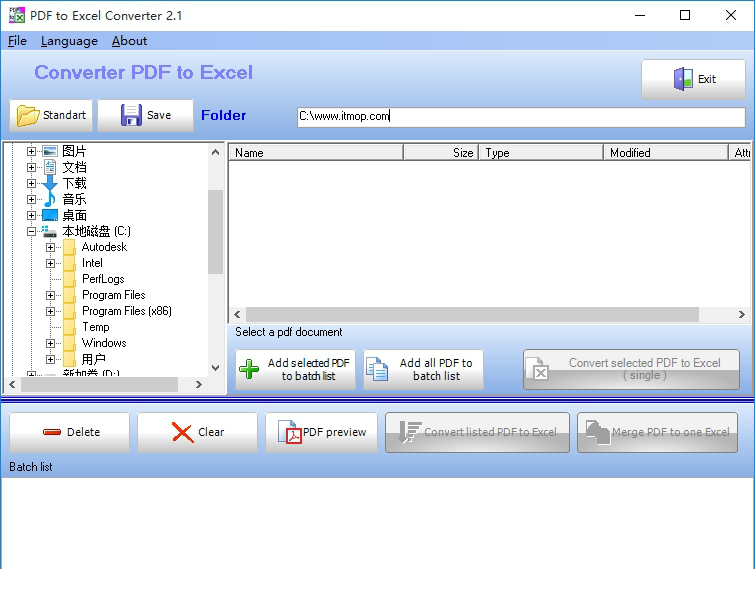Expand the Program Files folder node
Screen dimensions: 755x591
tap(50, 295)
